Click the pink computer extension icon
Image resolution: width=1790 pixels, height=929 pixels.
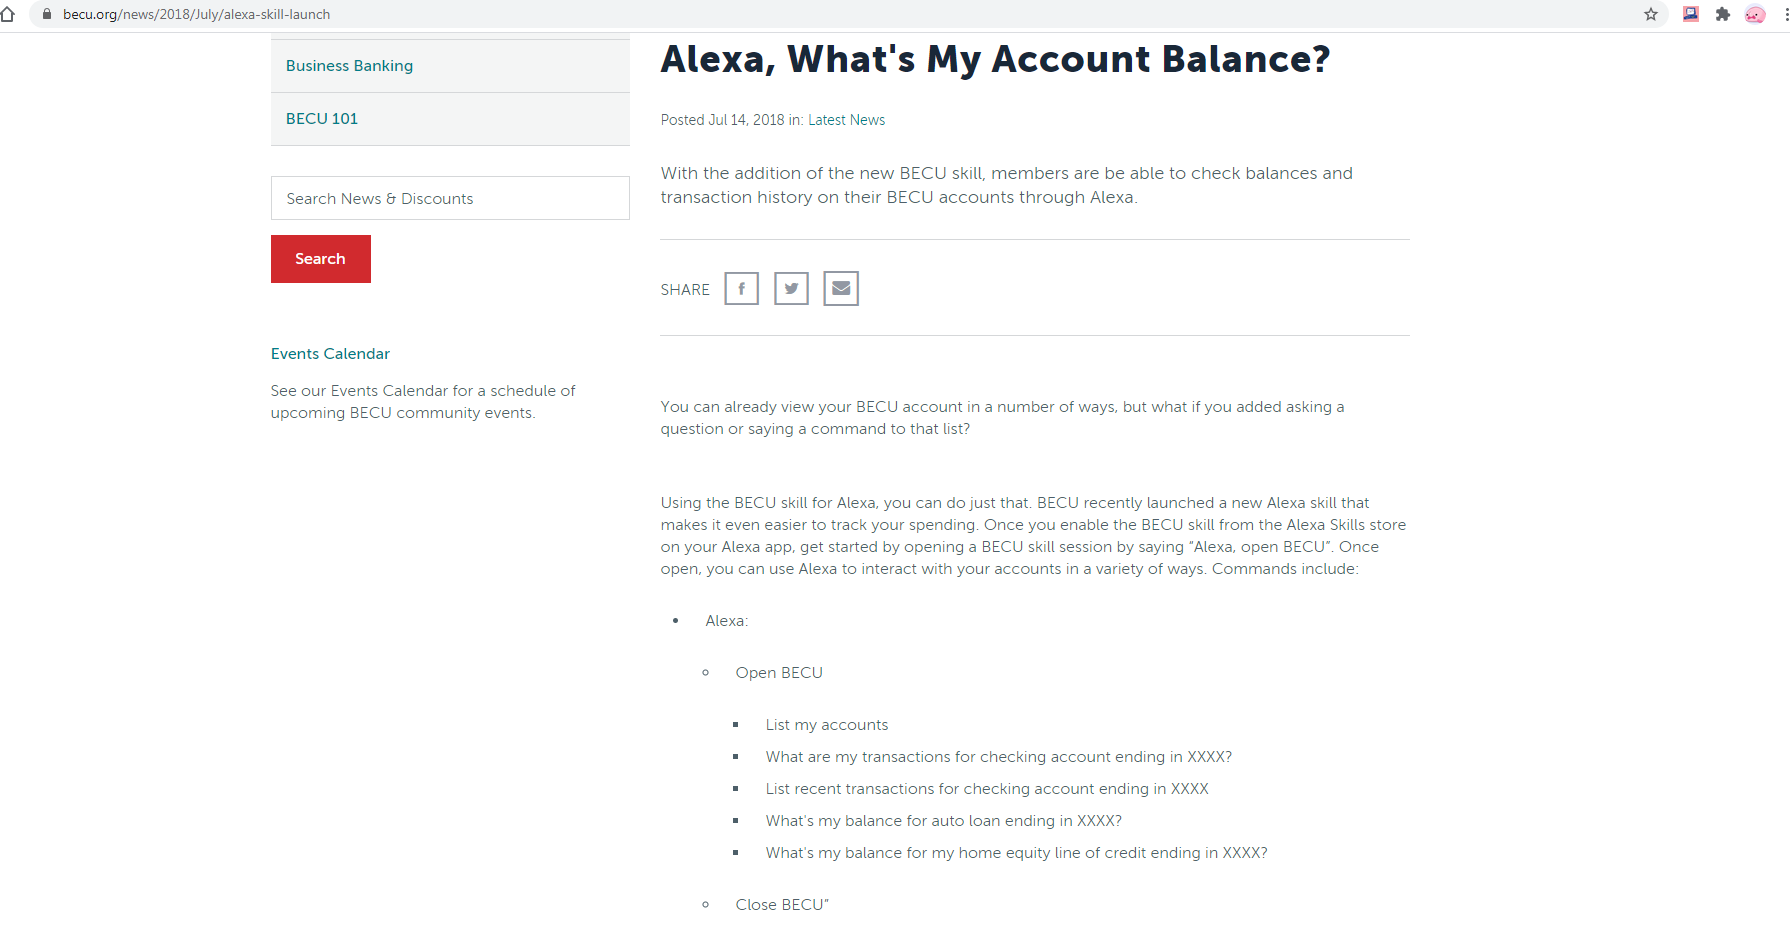pos(1691,14)
